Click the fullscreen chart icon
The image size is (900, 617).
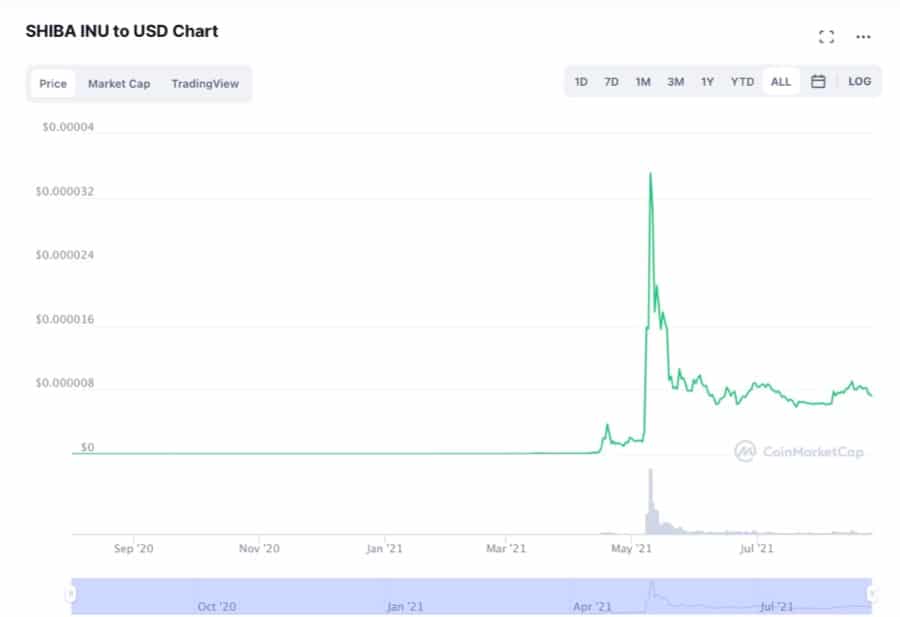(x=826, y=37)
